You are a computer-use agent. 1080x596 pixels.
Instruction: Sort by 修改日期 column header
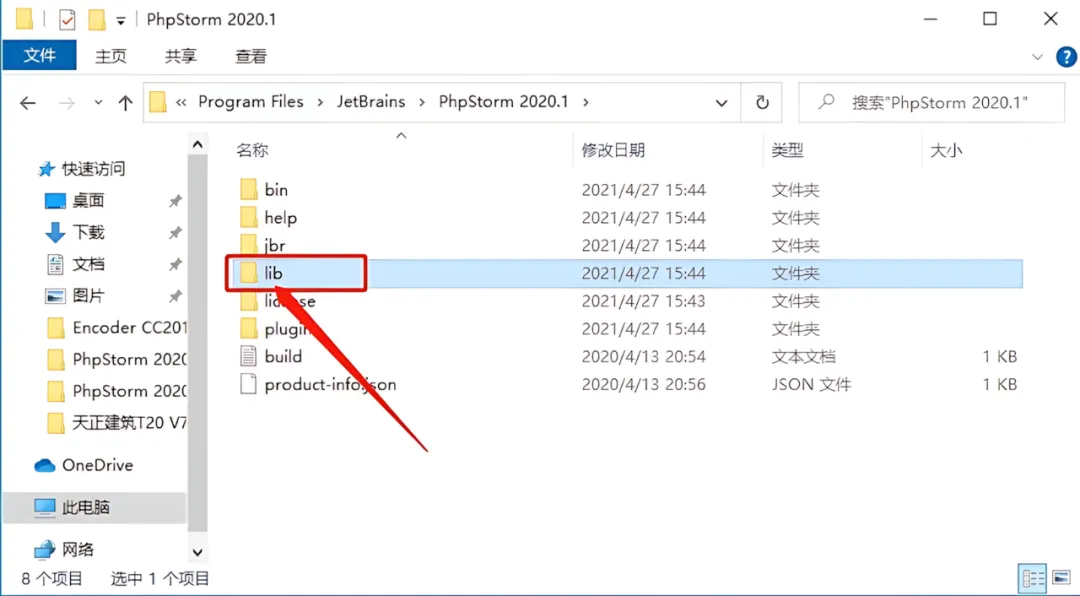click(613, 150)
